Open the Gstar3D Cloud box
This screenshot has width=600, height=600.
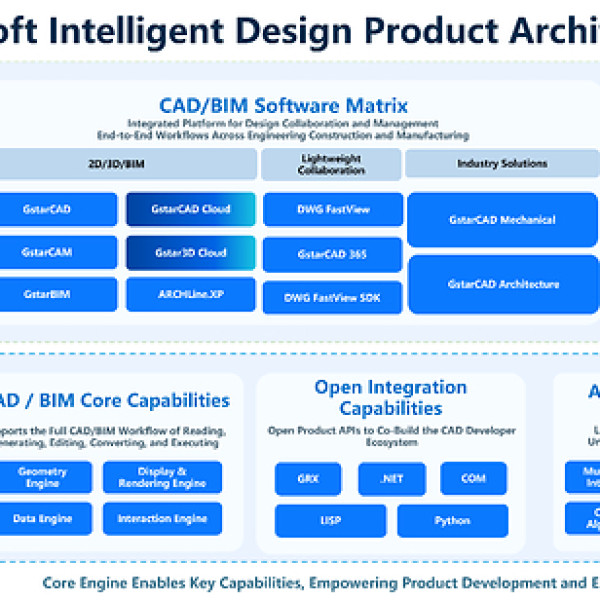pyautogui.click(x=191, y=253)
